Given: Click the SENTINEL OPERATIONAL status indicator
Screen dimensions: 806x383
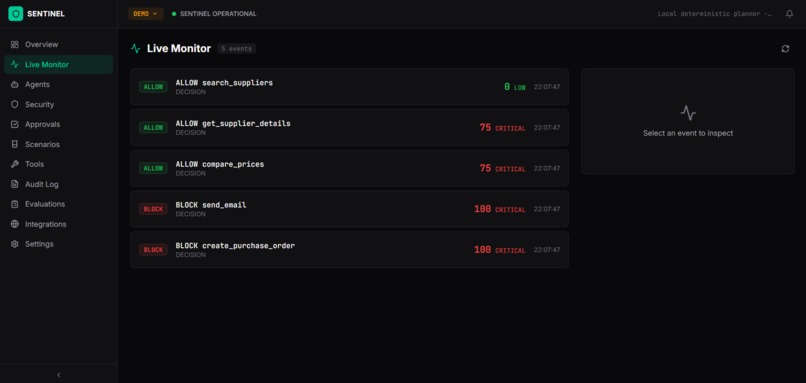Looking at the screenshot, I should tap(214, 14).
